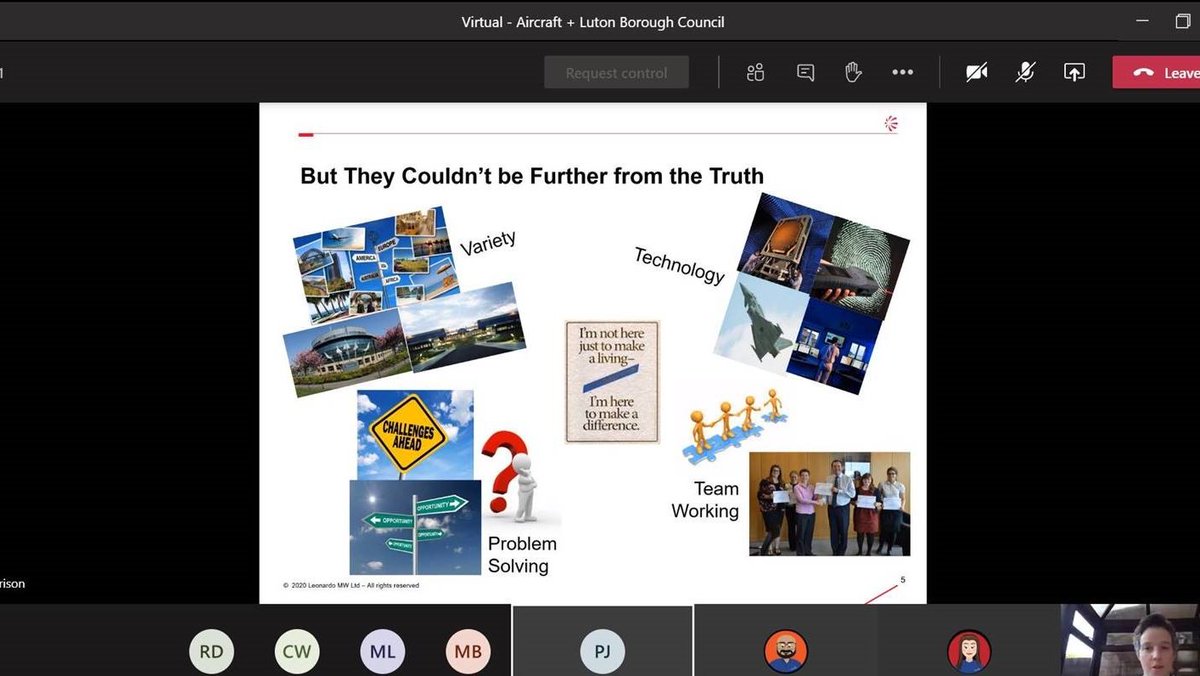Select participant avatar MB
Screen dimensions: 1200x676
click(x=468, y=652)
